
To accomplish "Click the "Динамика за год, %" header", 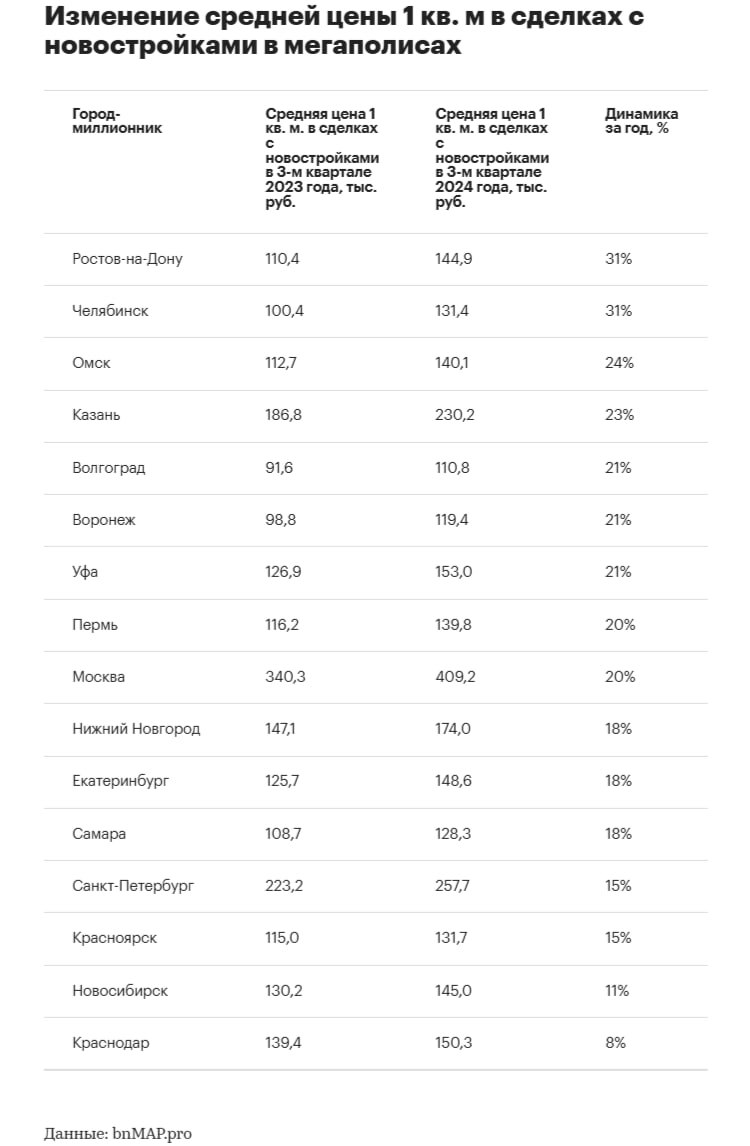I will coord(641,121).
